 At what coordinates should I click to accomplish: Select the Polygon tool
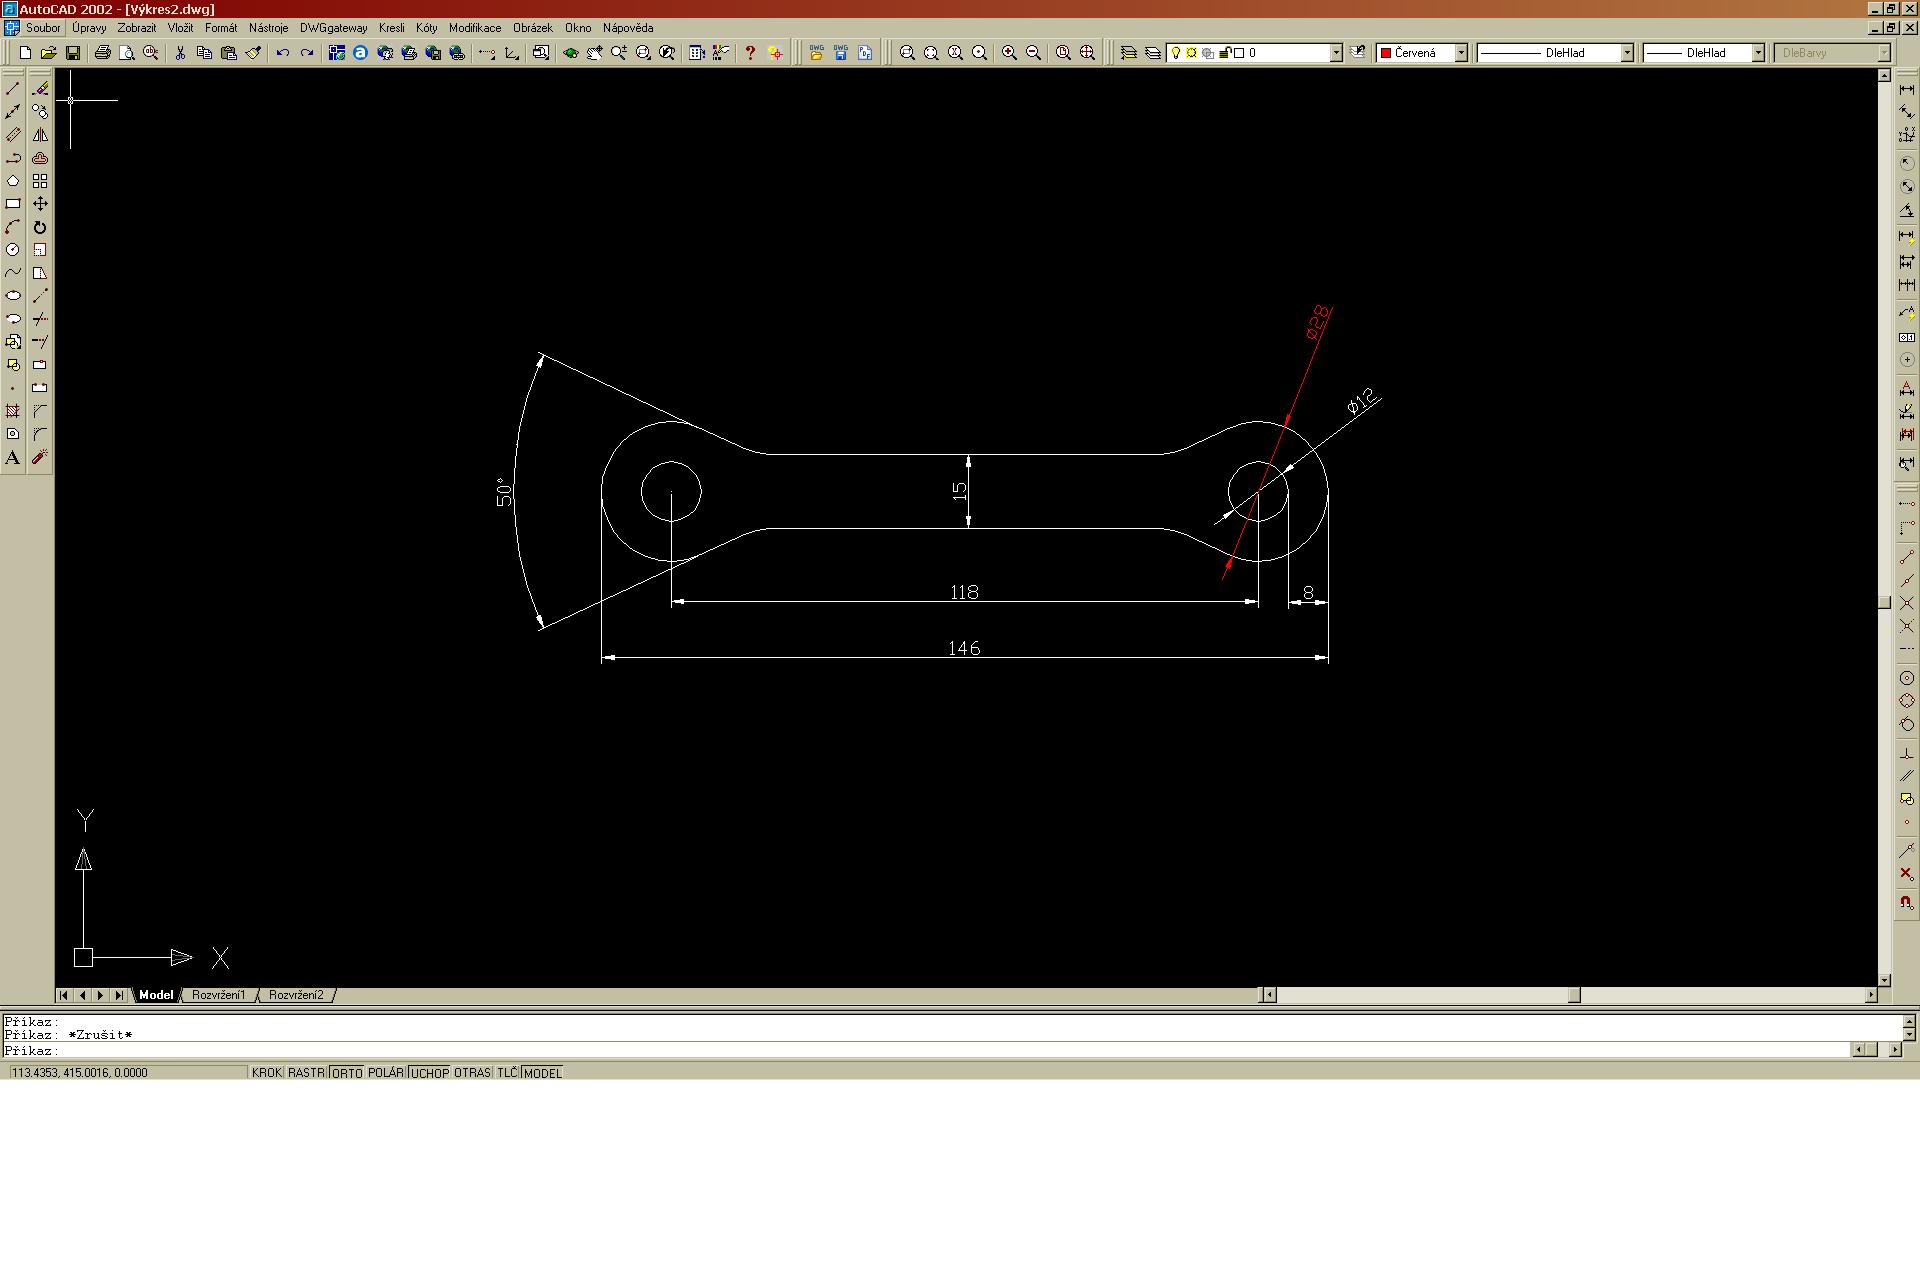tap(13, 181)
